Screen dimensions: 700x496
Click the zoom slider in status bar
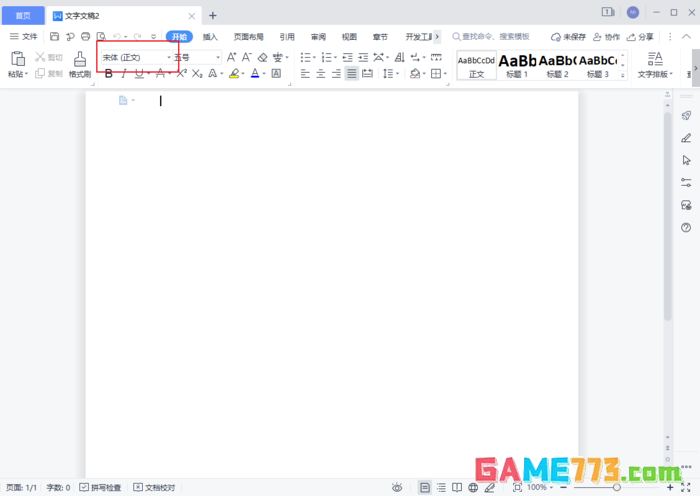(x=616, y=487)
